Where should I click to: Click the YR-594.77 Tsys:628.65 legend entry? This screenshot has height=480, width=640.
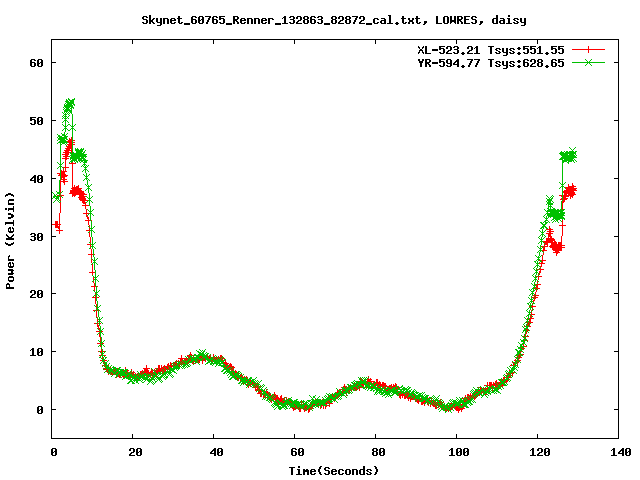(x=491, y=63)
